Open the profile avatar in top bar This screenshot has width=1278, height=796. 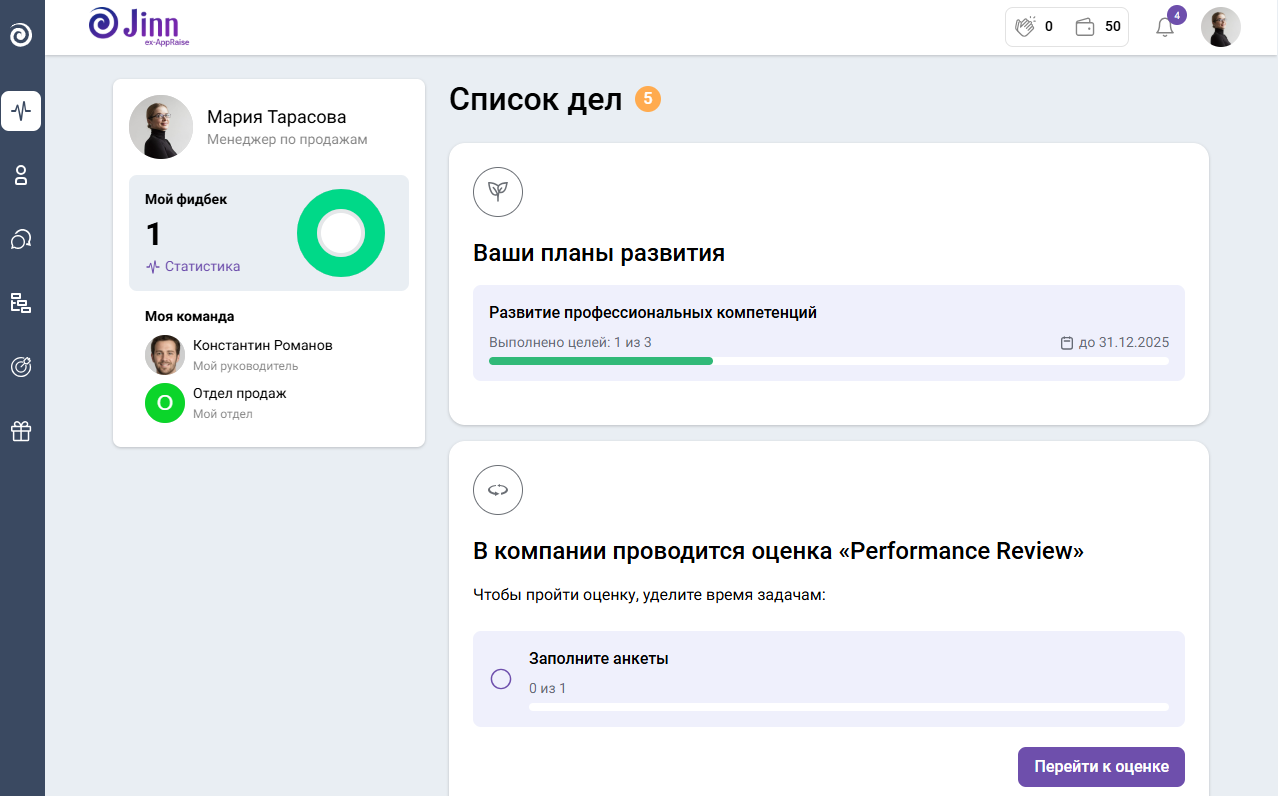[1220, 27]
